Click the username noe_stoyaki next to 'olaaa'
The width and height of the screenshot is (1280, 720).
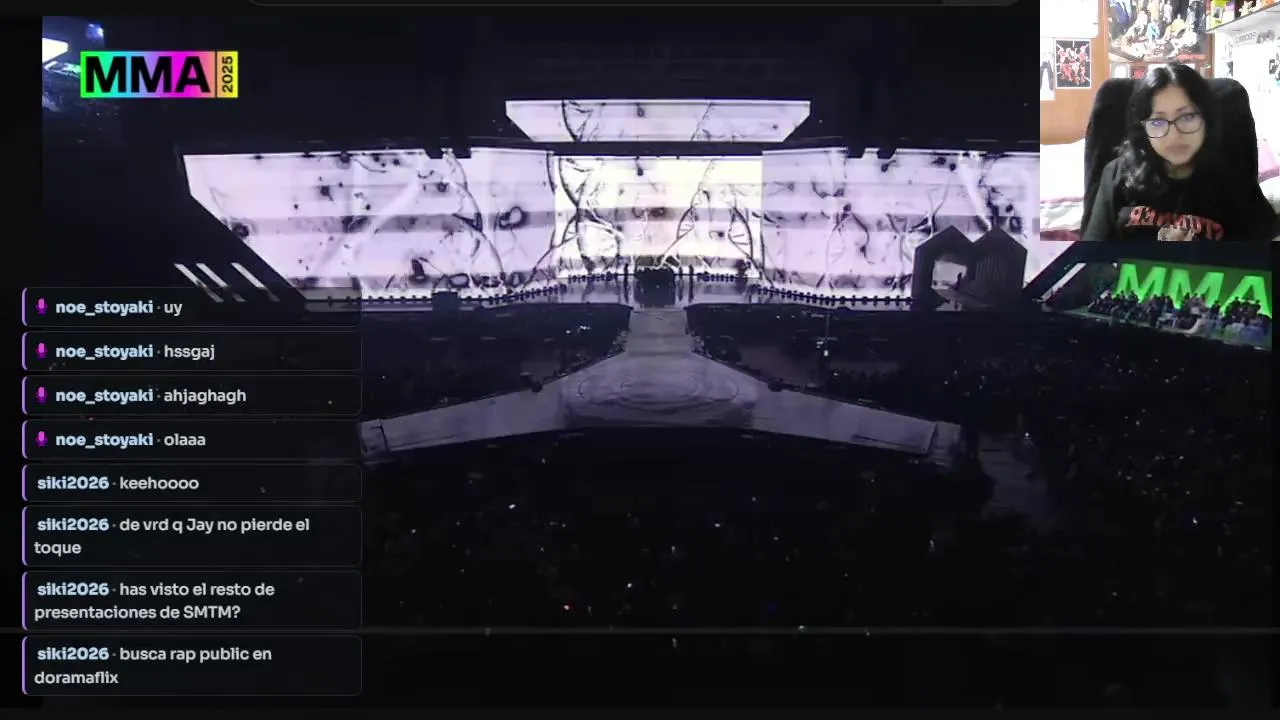pos(104,439)
